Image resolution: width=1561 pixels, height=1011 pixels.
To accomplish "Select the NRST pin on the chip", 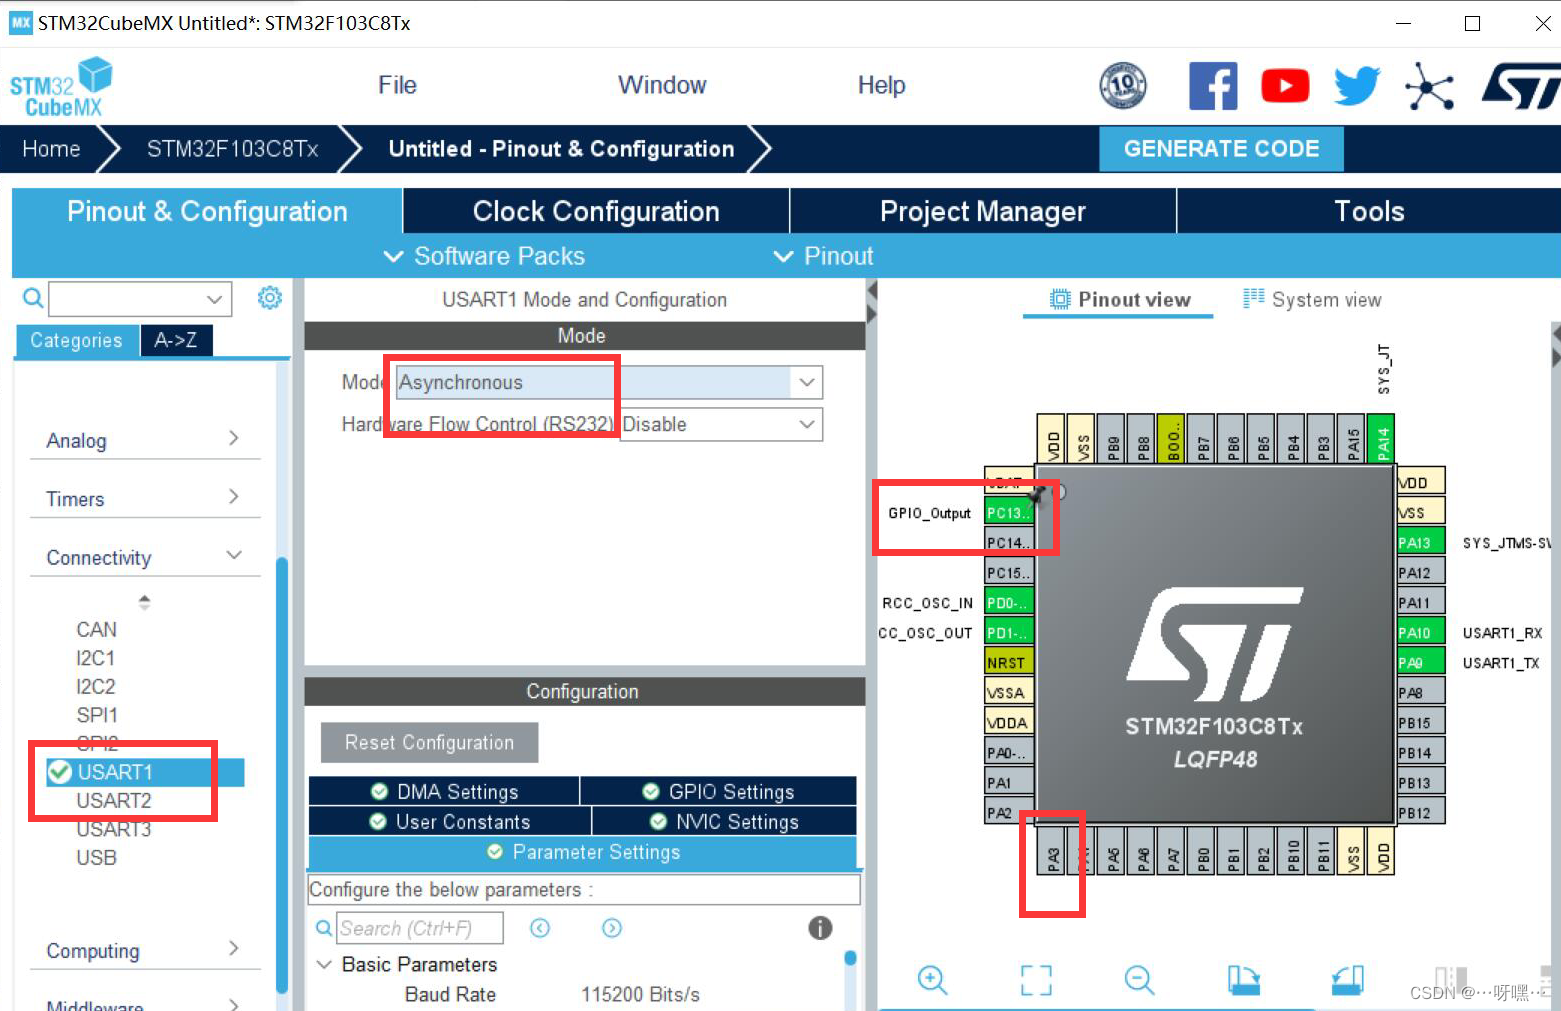I will pyautogui.click(x=1008, y=662).
